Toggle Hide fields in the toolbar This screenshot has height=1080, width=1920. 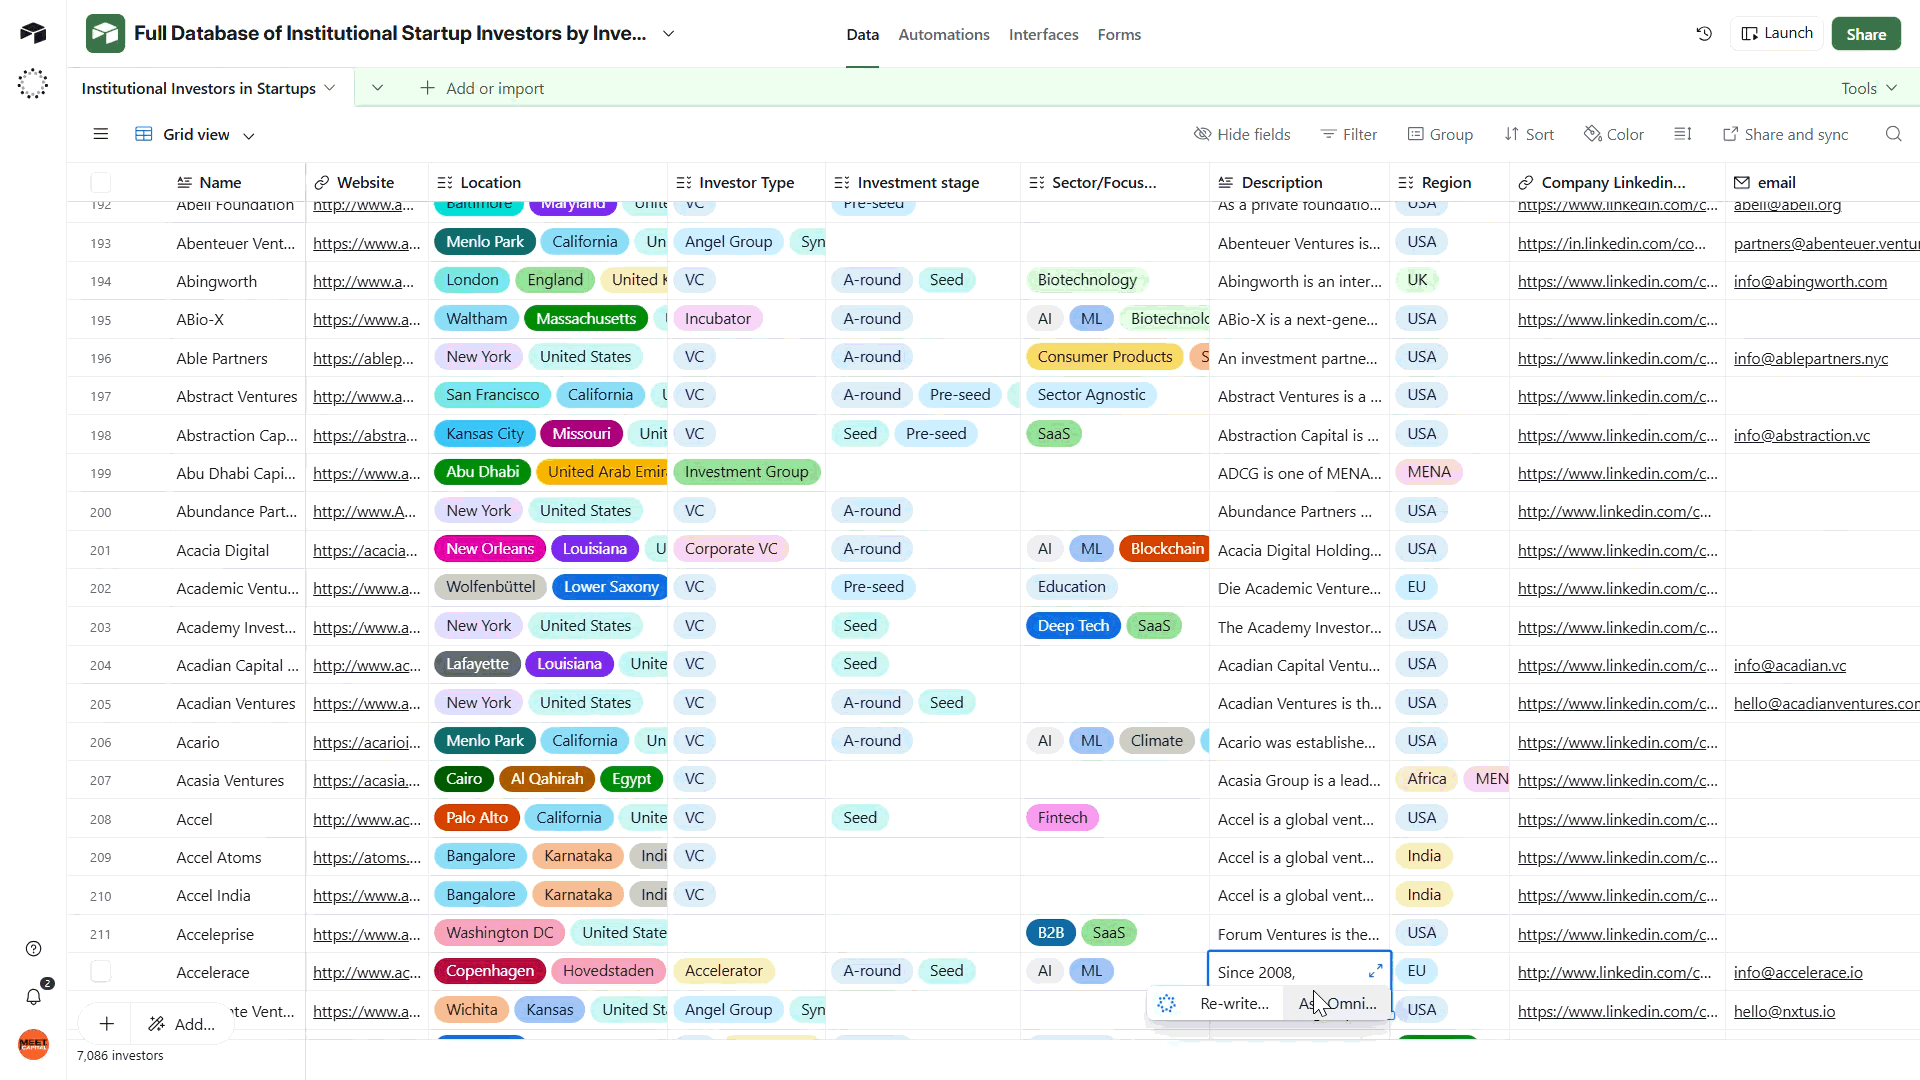[x=1242, y=133]
